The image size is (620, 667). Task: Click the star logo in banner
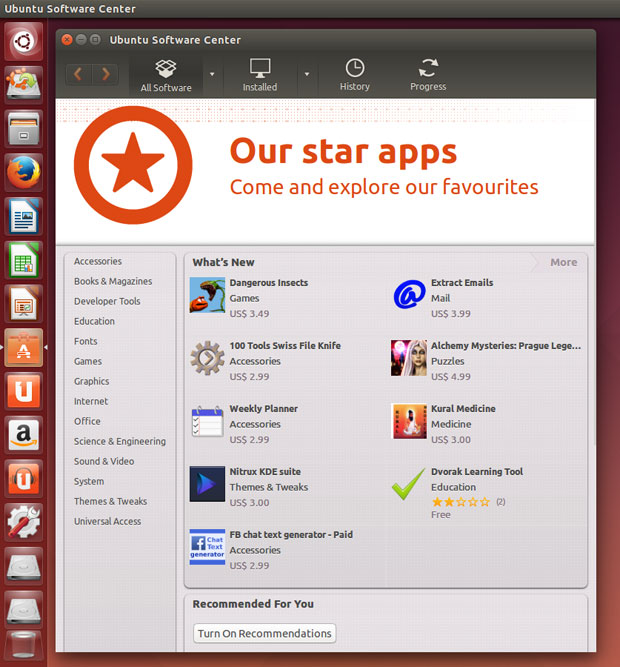pyautogui.click(x=133, y=165)
